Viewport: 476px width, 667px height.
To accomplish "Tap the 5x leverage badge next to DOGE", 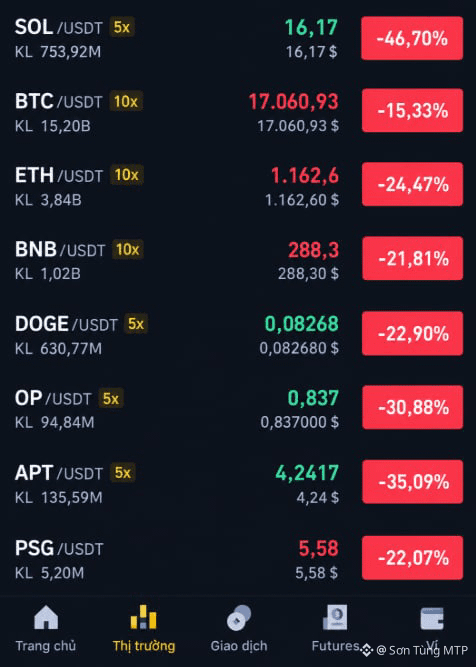I will click(x=136, y=324).
